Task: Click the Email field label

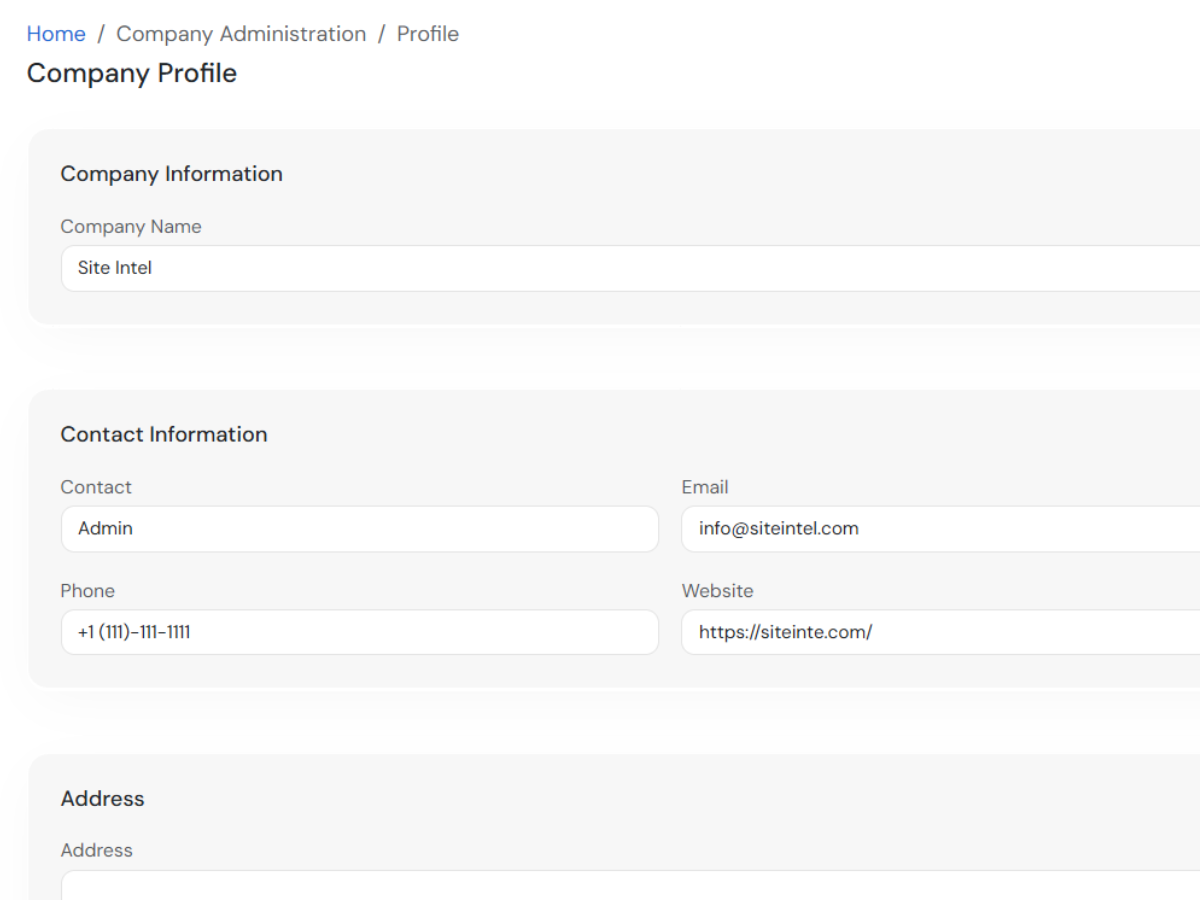Action: click(705, 487)
